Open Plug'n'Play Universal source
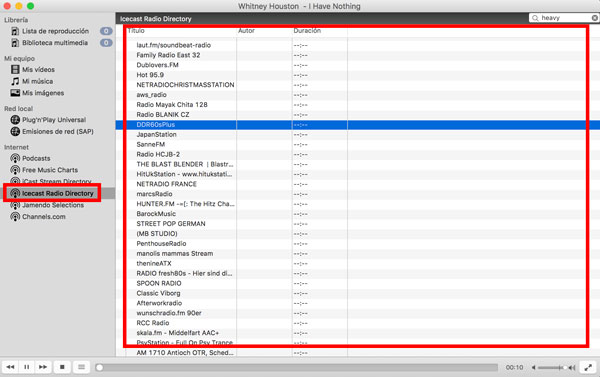 pyautogui.click(x=54, y=120)
